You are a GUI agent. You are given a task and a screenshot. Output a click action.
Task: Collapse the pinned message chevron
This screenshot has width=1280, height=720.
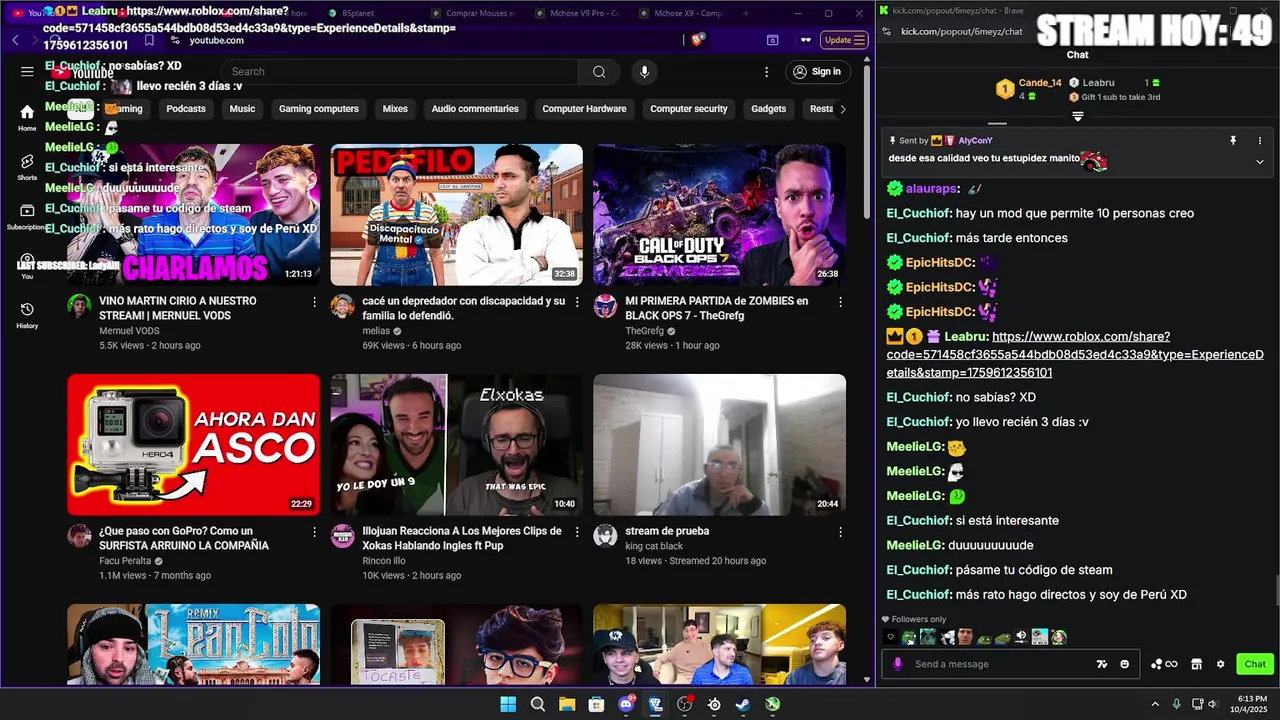[x=1259, y=162]
